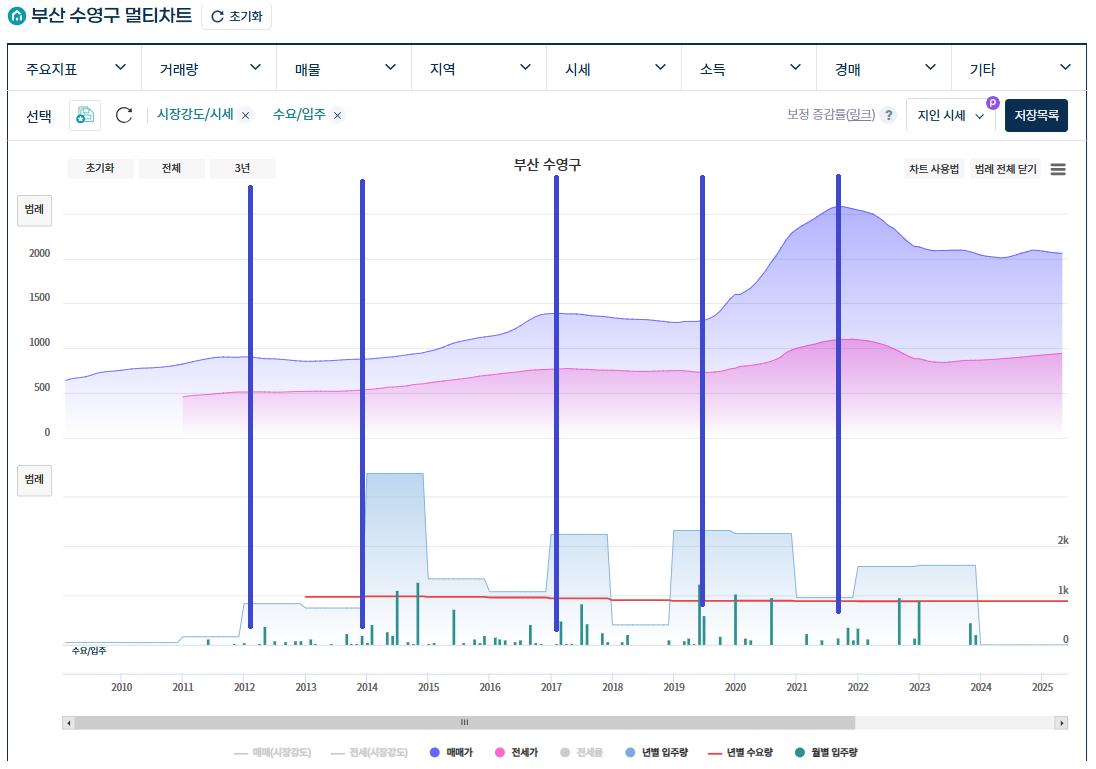Open the 시세 dropdown
This screenshot has width=1096, height=769.
[x=614, y=69]
